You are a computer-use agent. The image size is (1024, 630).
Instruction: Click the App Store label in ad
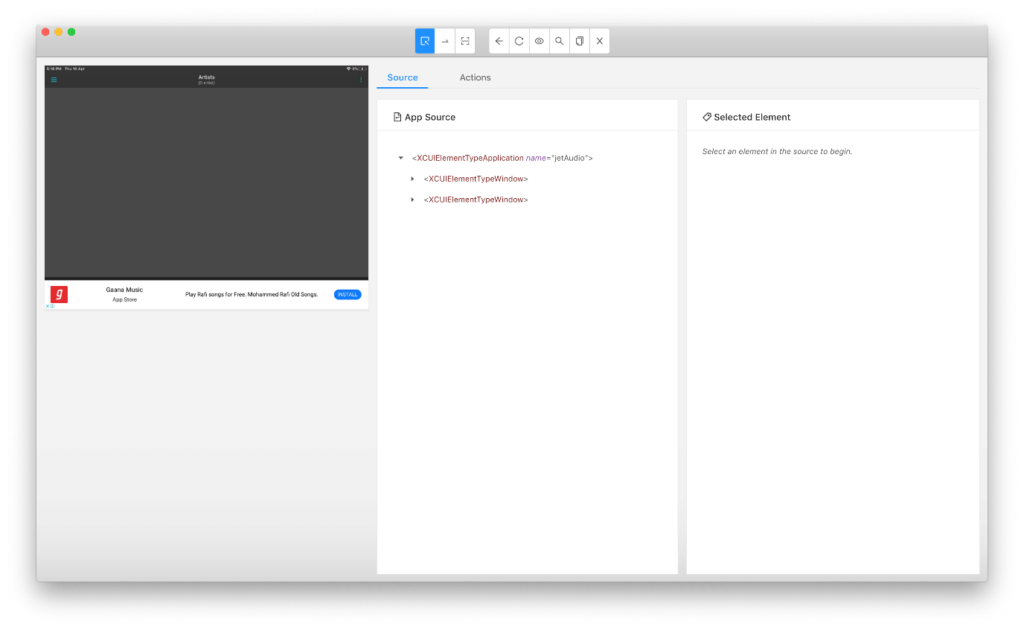point(125,300)
